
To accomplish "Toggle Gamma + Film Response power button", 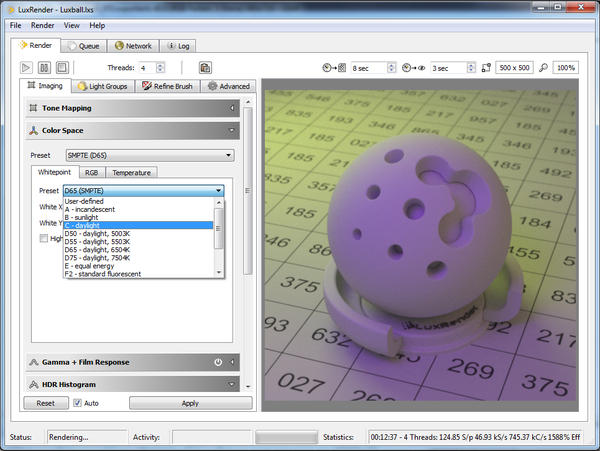I will tap(218, 362).
